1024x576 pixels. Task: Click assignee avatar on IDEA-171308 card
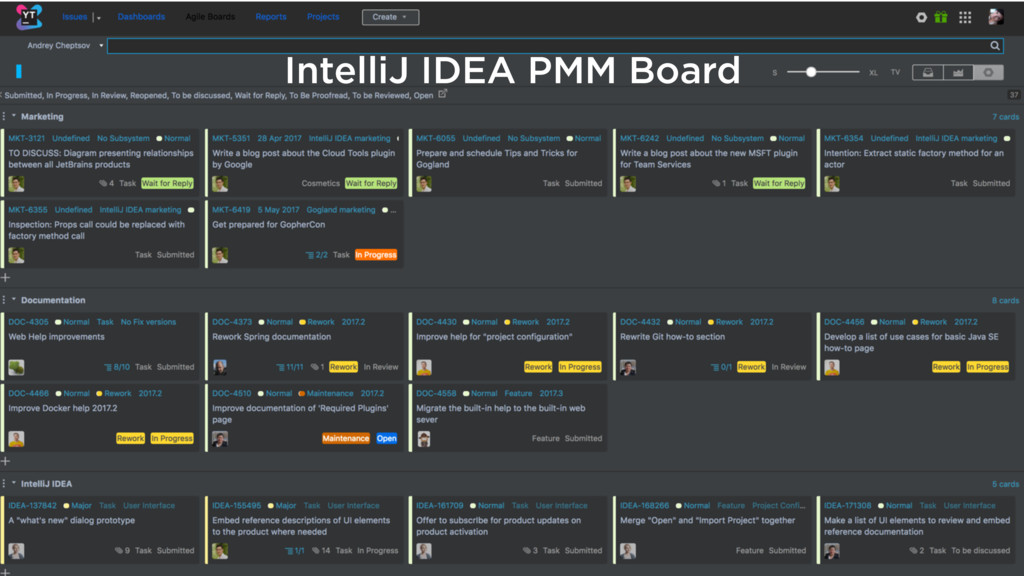831,551
